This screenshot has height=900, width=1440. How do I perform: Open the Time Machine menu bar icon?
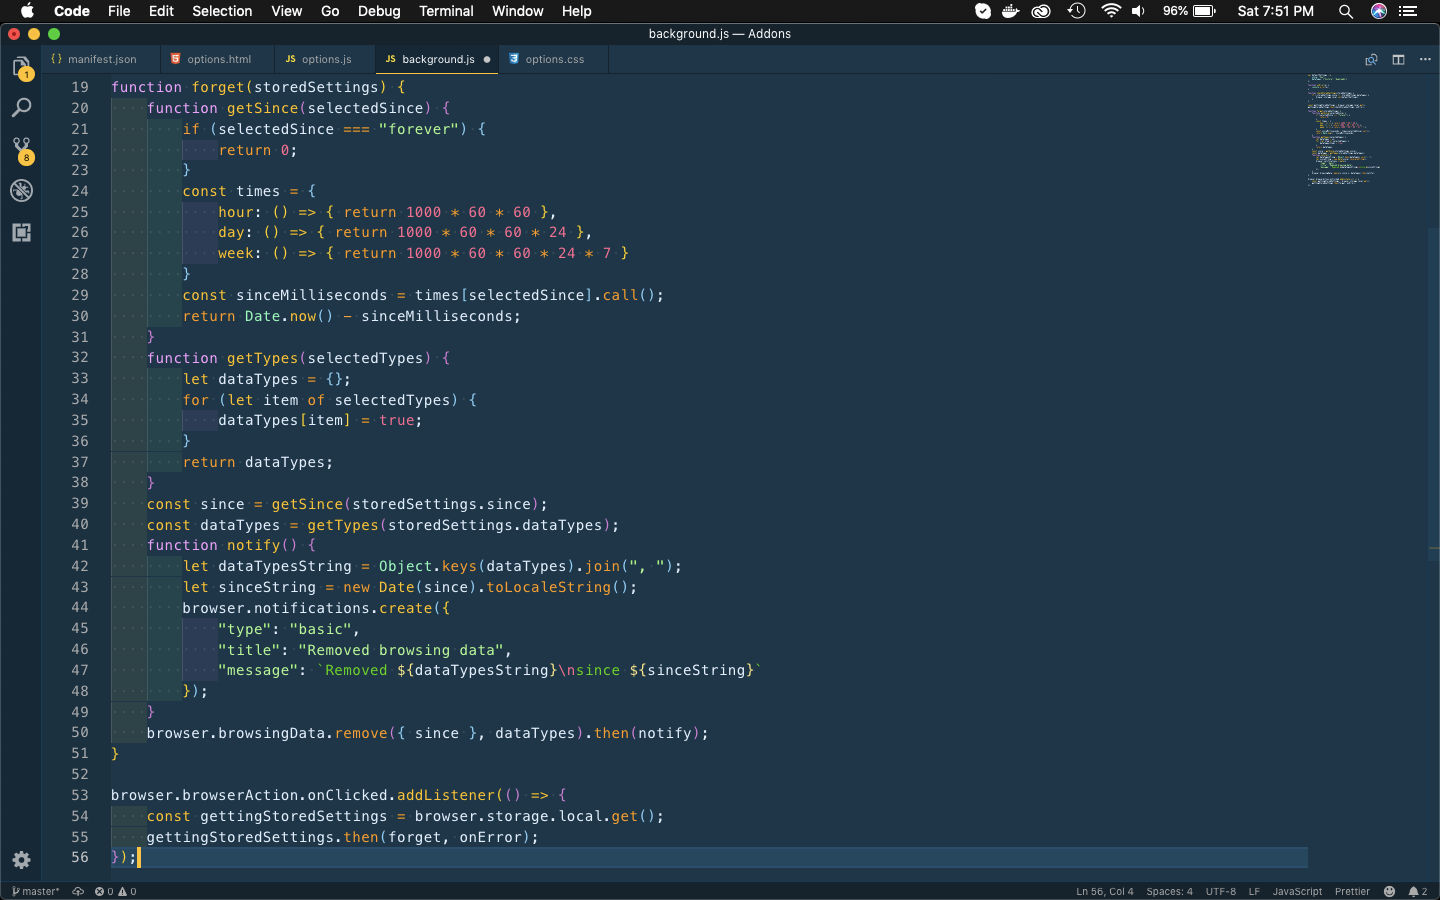click(1076, 11)
